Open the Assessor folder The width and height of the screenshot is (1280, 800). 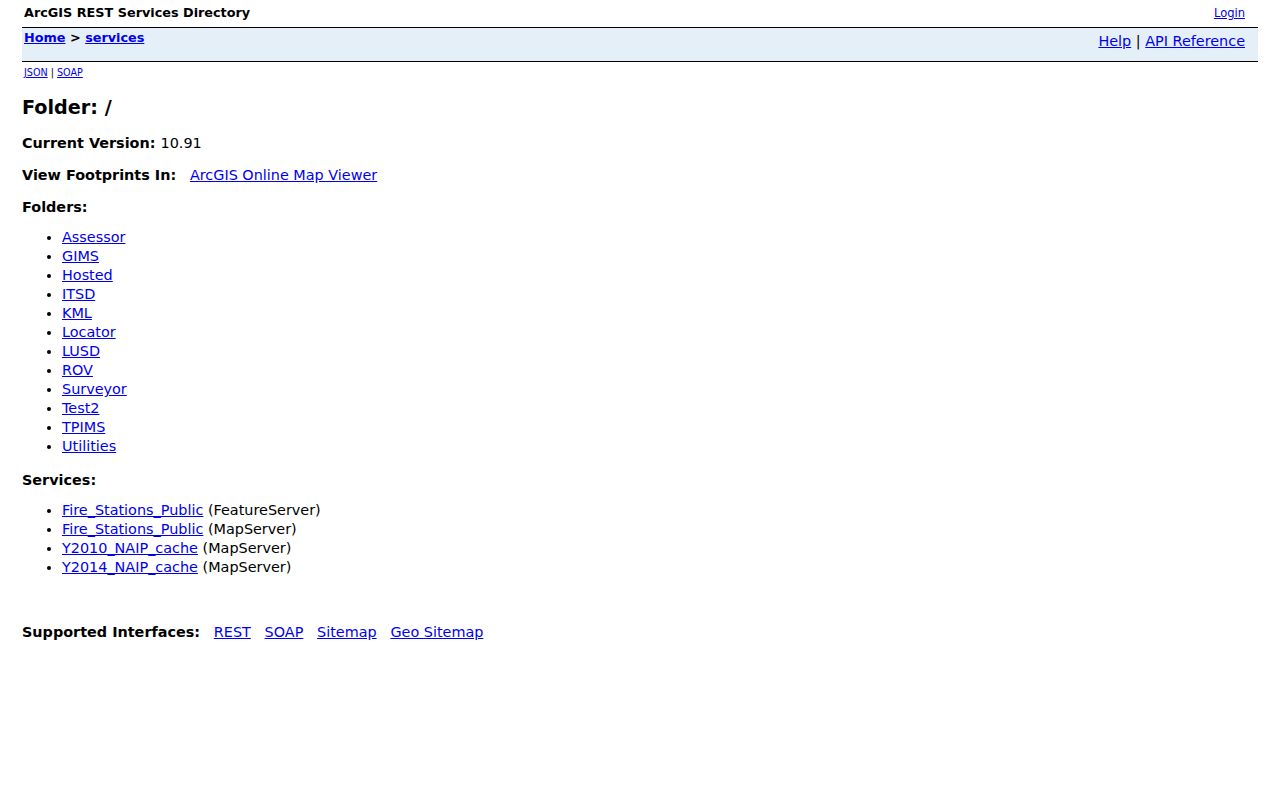coord(93,237)
